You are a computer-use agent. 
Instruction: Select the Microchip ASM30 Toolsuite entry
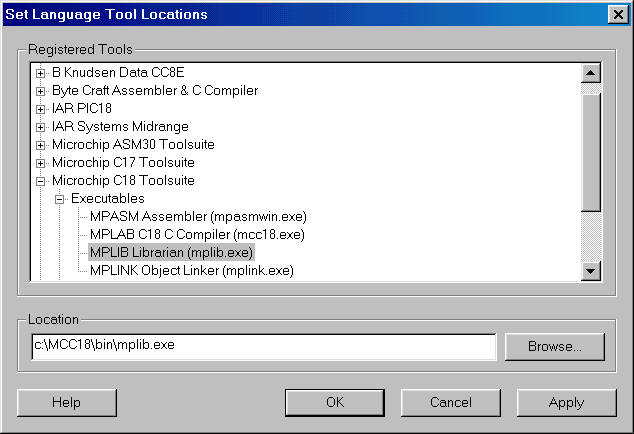click(x=133, y=144)
